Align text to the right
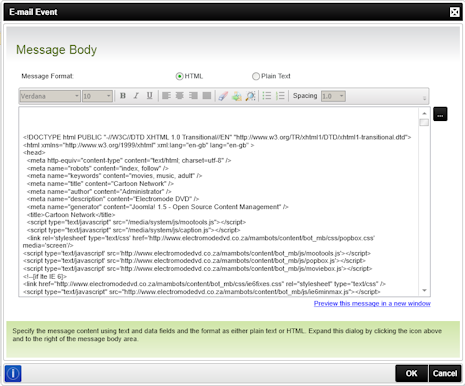The image size is (465, 386). pyautogui.click(x=193, y=96)
